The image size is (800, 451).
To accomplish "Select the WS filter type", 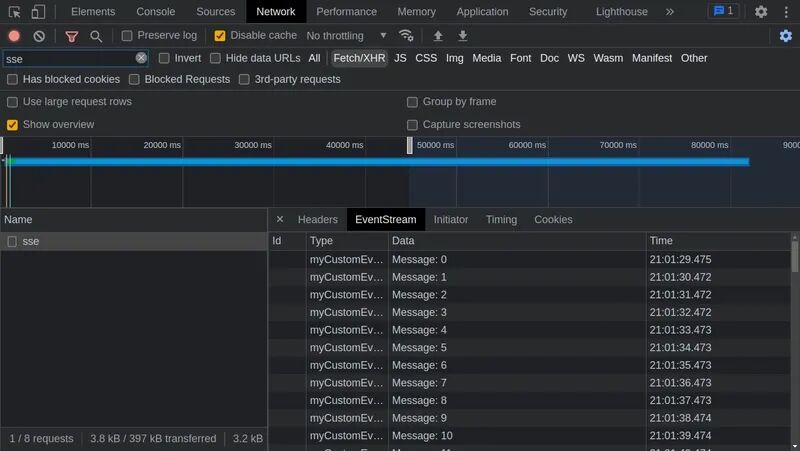I will tap(576, 58).
